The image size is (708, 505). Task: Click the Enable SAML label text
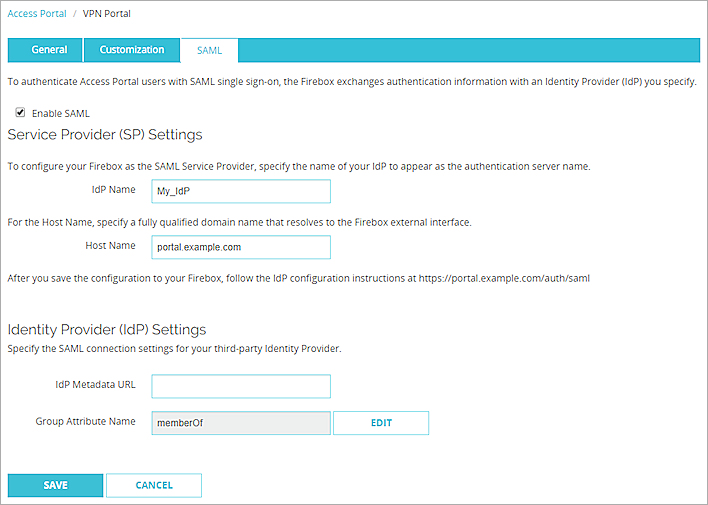point(60,114)
